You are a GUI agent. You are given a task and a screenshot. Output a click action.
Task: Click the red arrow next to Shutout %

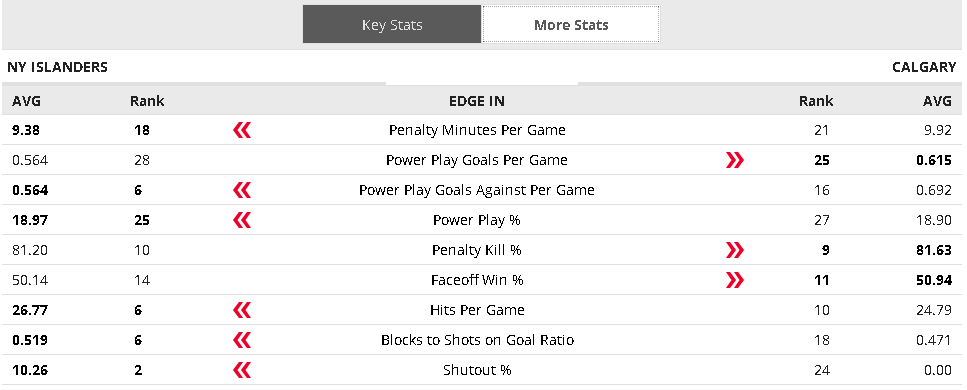[x=242, y=370]
